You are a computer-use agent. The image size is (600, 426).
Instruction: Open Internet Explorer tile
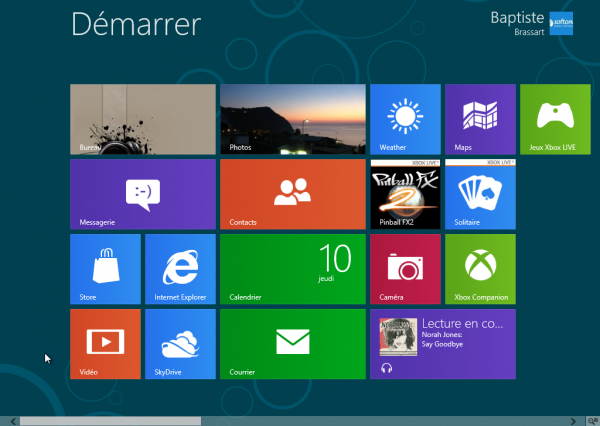tap(180, 269)
